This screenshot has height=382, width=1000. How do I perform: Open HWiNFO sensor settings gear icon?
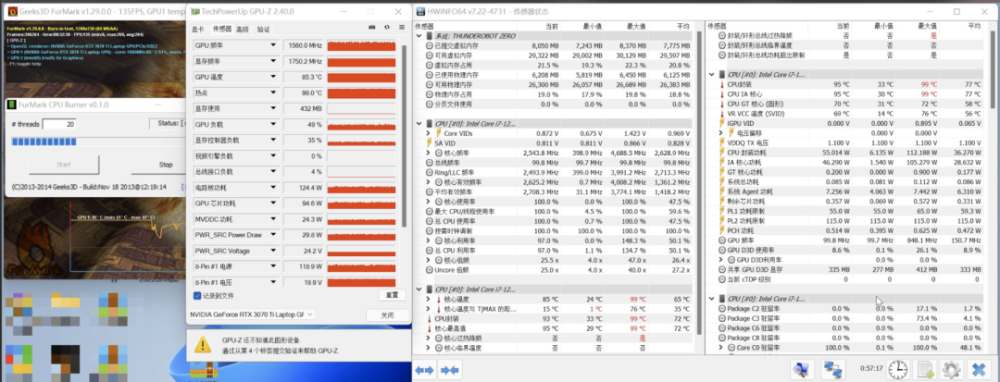tap(951, 369)
